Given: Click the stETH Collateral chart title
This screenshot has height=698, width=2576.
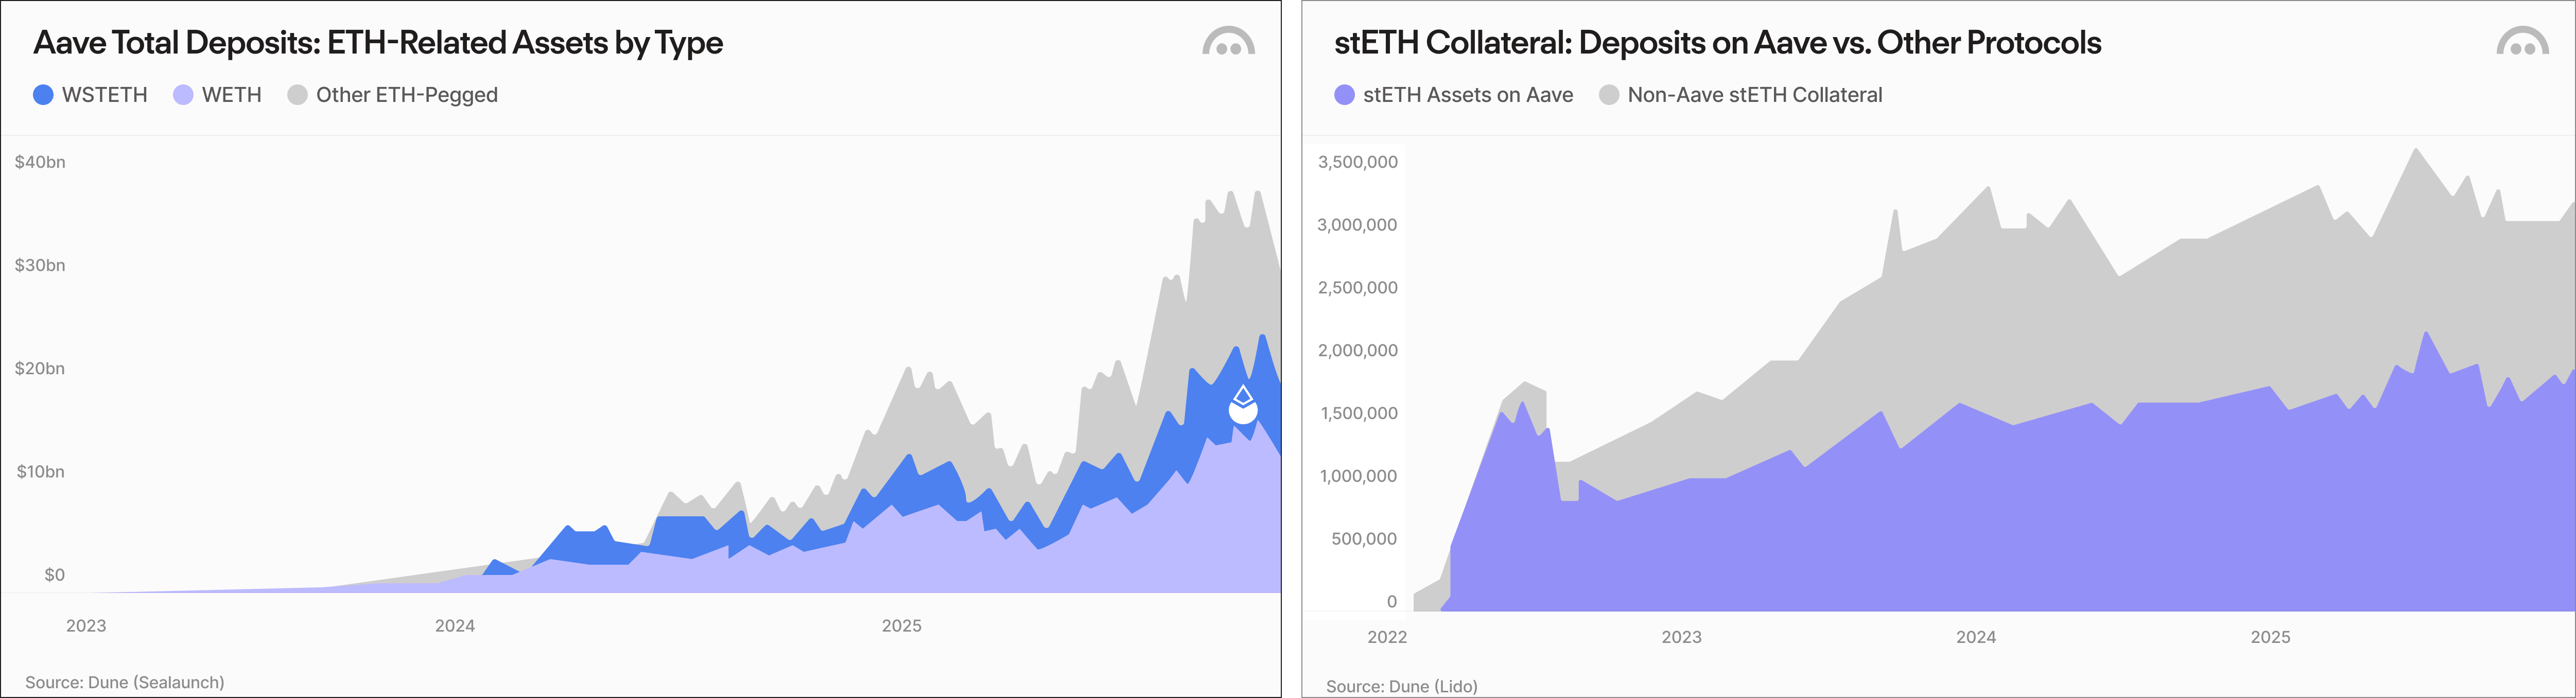Looking at the screenshot, I should 1717,43.
